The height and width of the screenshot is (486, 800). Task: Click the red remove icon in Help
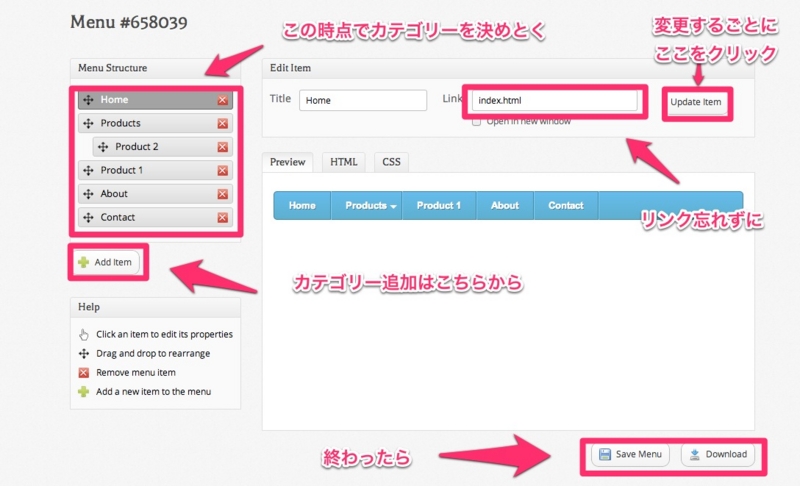[84, 373]
